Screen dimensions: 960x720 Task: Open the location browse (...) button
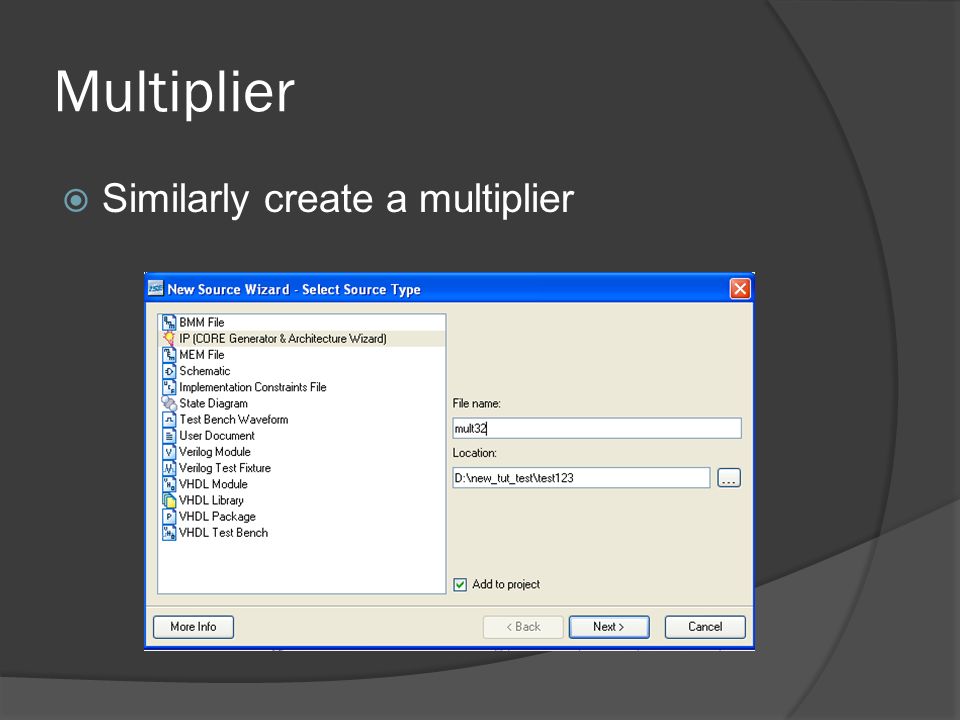click(x=729, y=478)
